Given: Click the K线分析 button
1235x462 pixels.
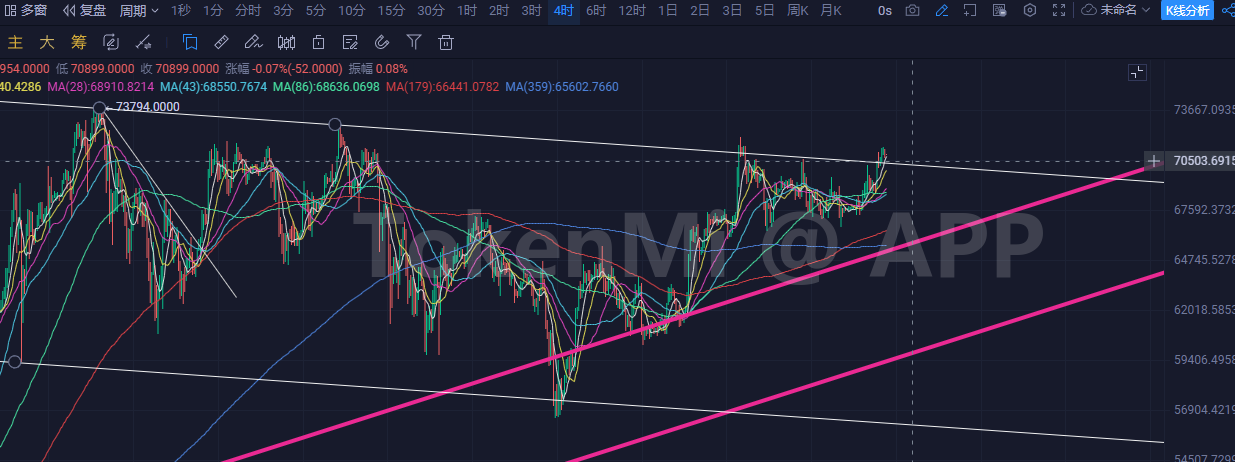Looking at the screenshot, I should [x=1187, y=11].
